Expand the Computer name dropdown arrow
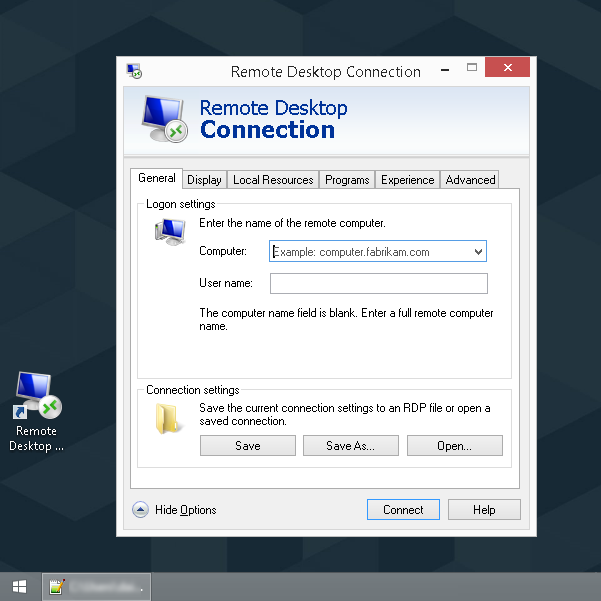The width and height of the screenshot is (601, 601). click(478, 251)
